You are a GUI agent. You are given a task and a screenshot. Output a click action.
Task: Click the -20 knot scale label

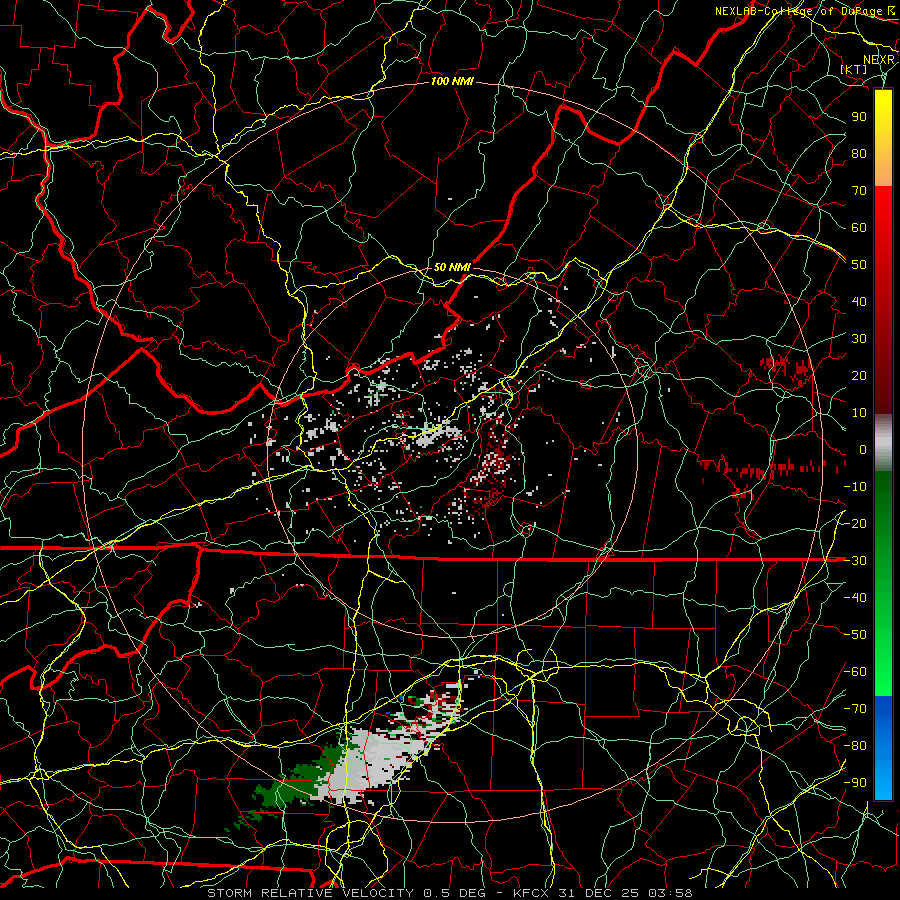click(x=855, y=523)
